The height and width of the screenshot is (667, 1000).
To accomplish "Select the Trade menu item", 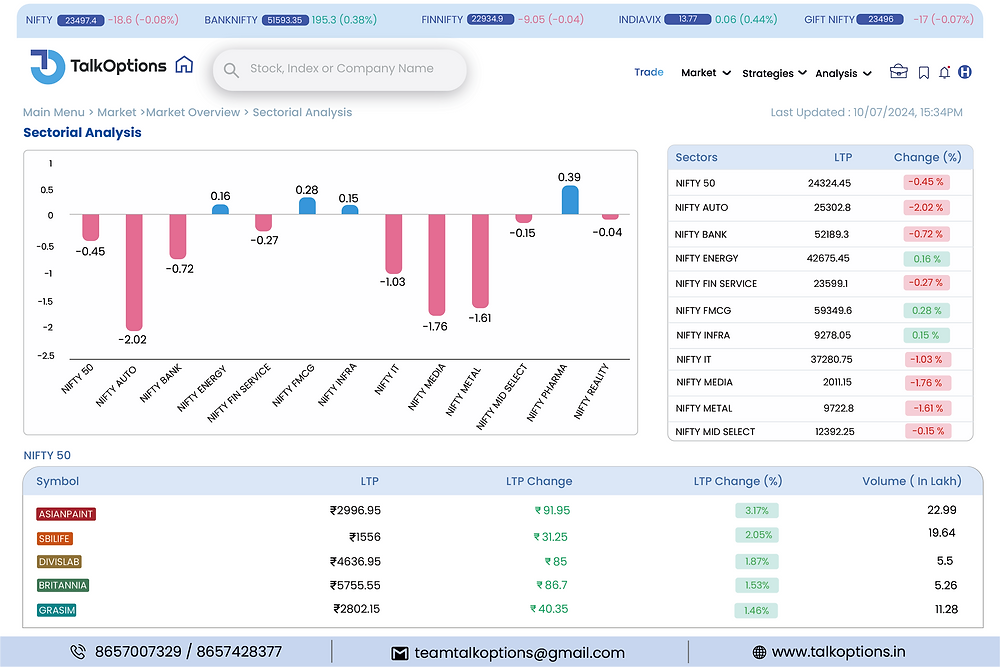I will tap(649, 72).
